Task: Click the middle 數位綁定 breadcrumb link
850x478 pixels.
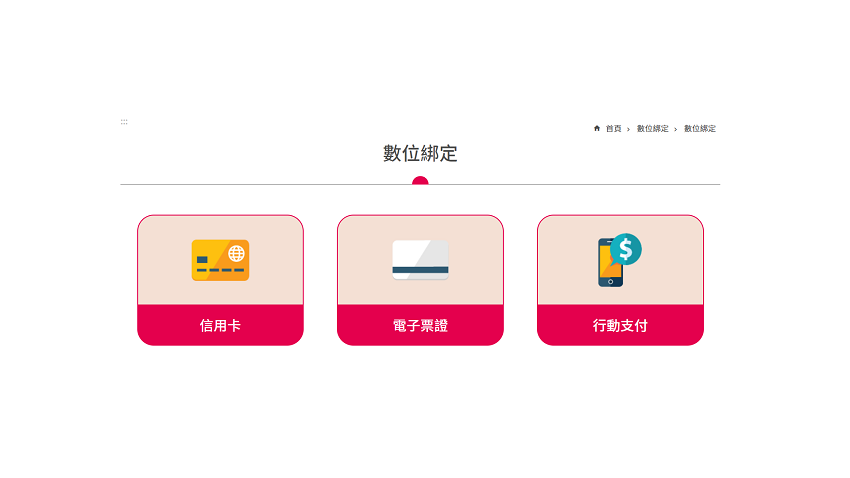Action: (x=652, y=128)
